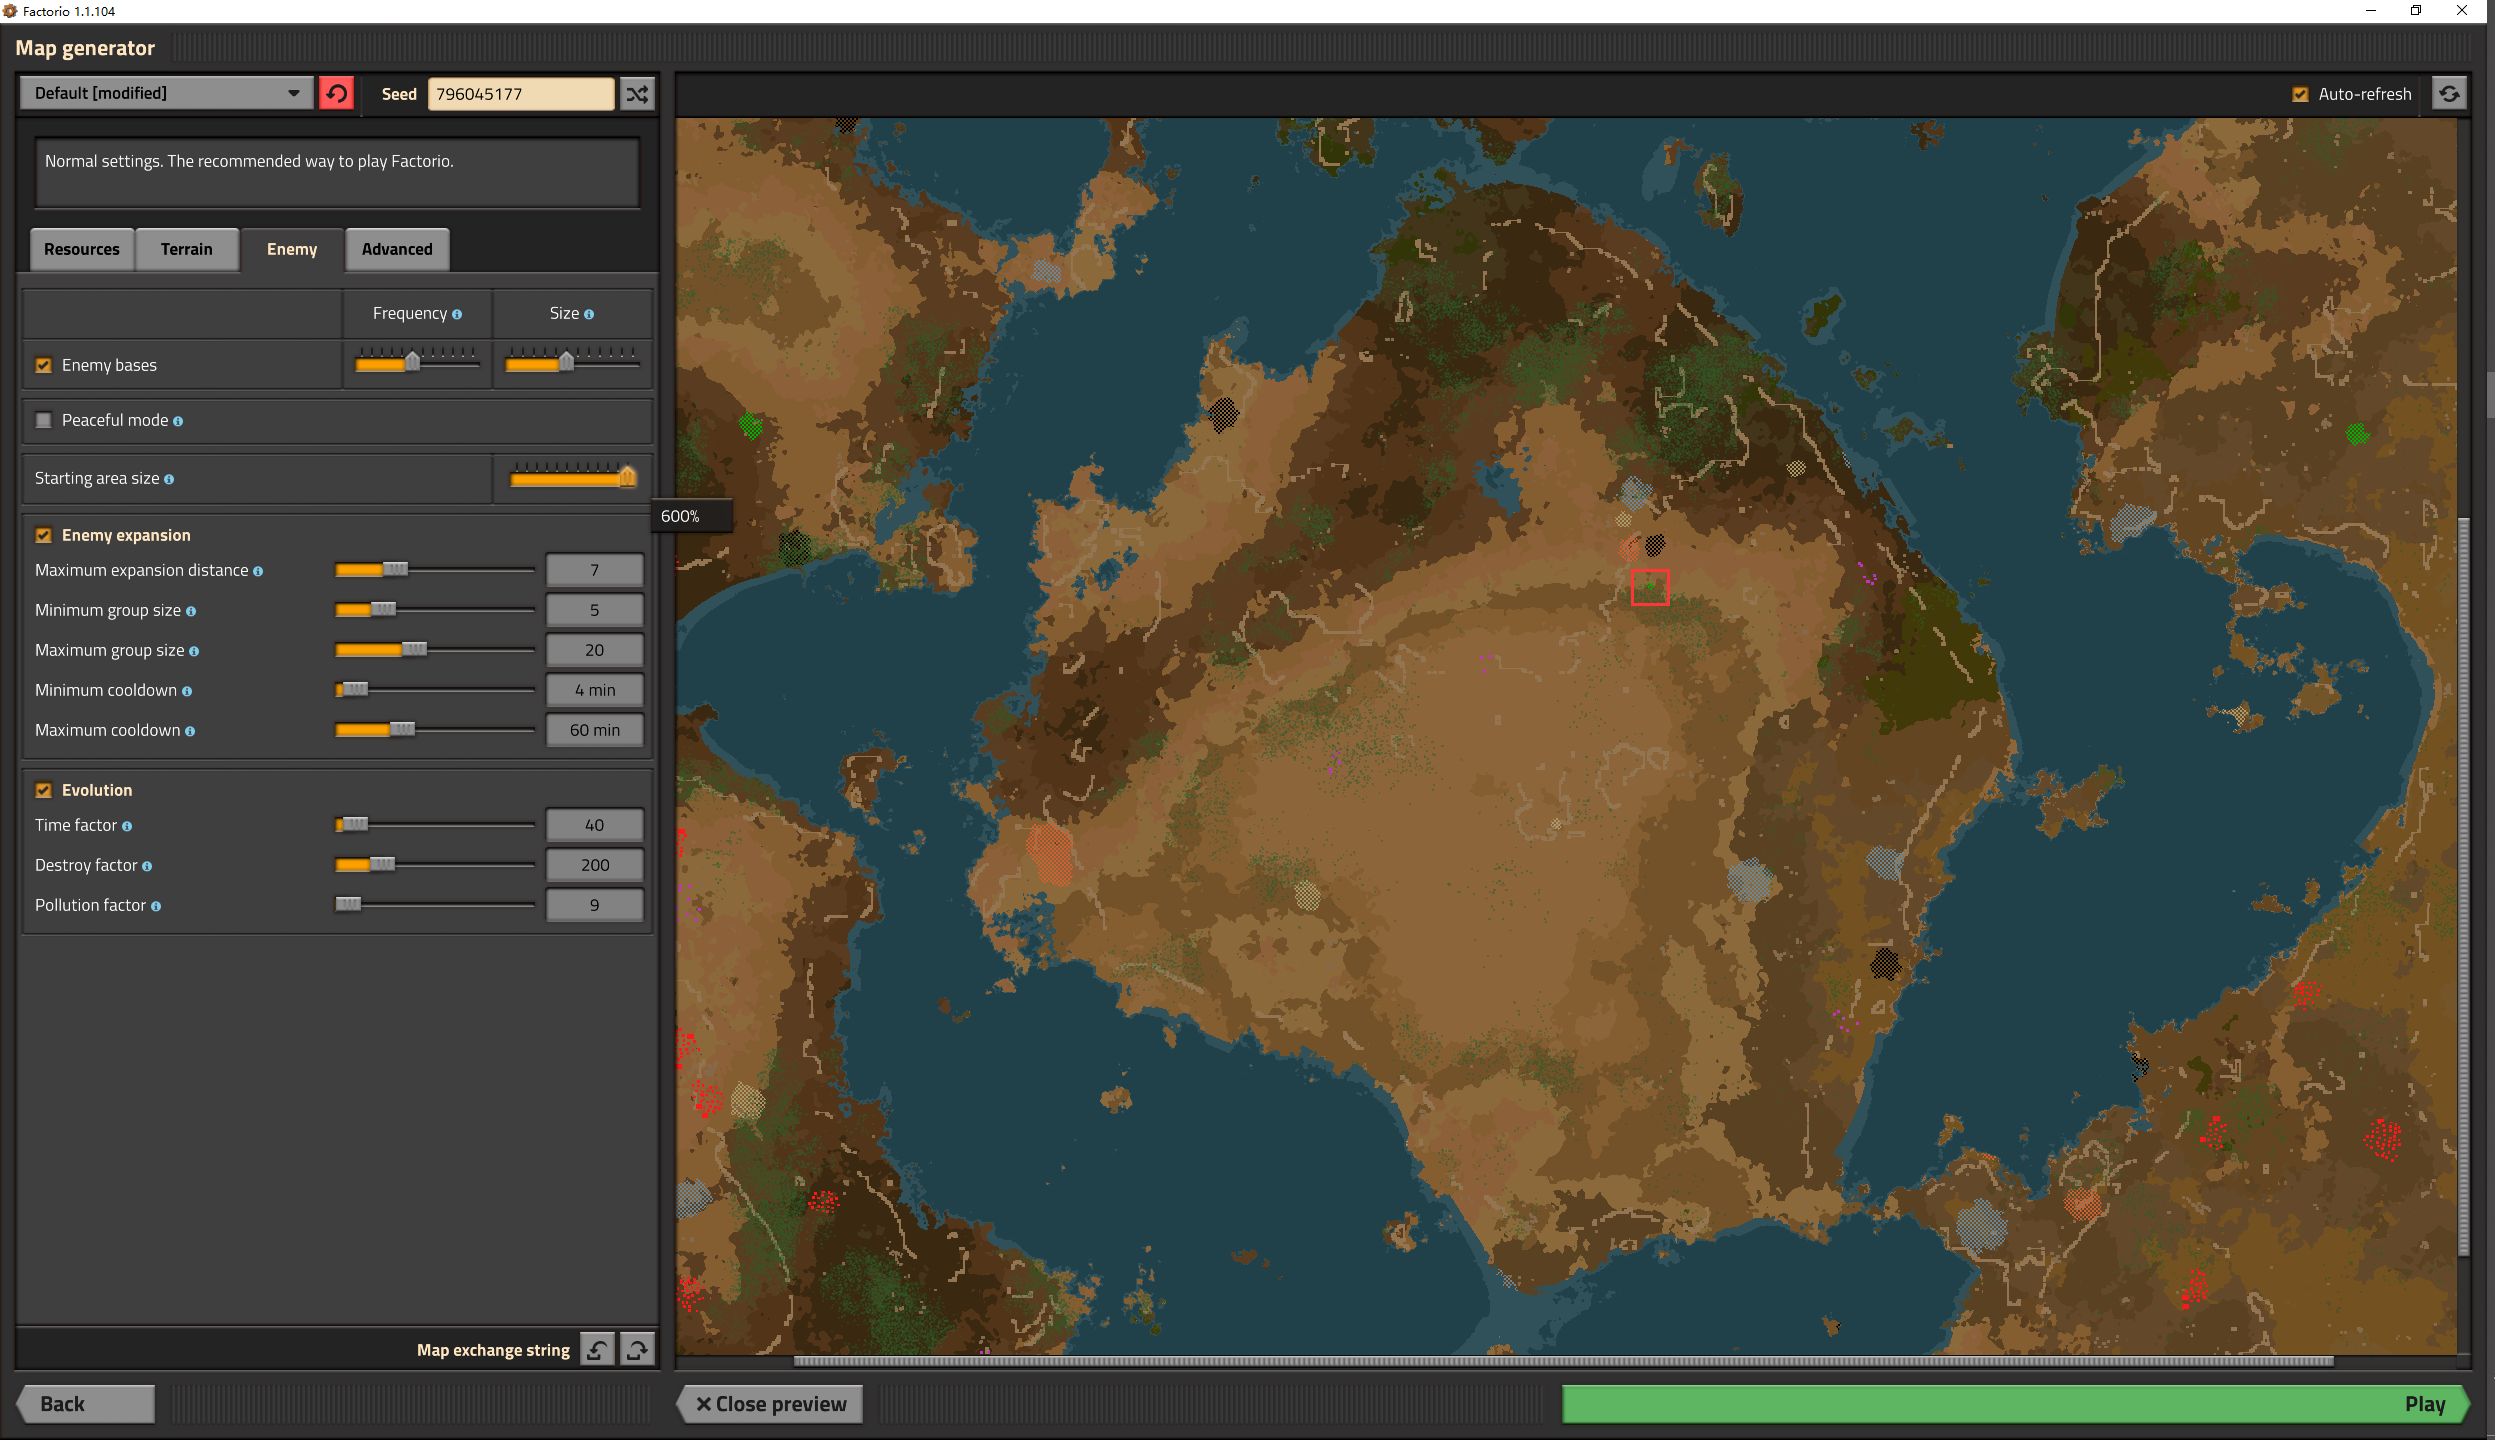Enable Peaceful mode
Image resolution: width=2495 pixels, height=1440 pixels.
click(43, 420)
